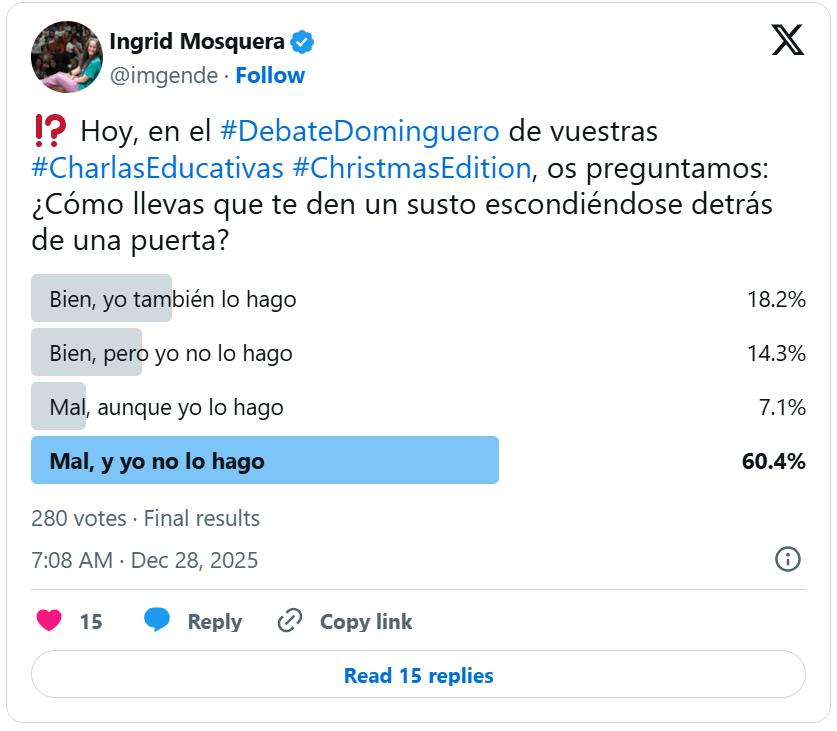Screen dimensions: 837x731
Task: Click the pink heart like icon
Action: pyautogui.click(x=49, y=621)
